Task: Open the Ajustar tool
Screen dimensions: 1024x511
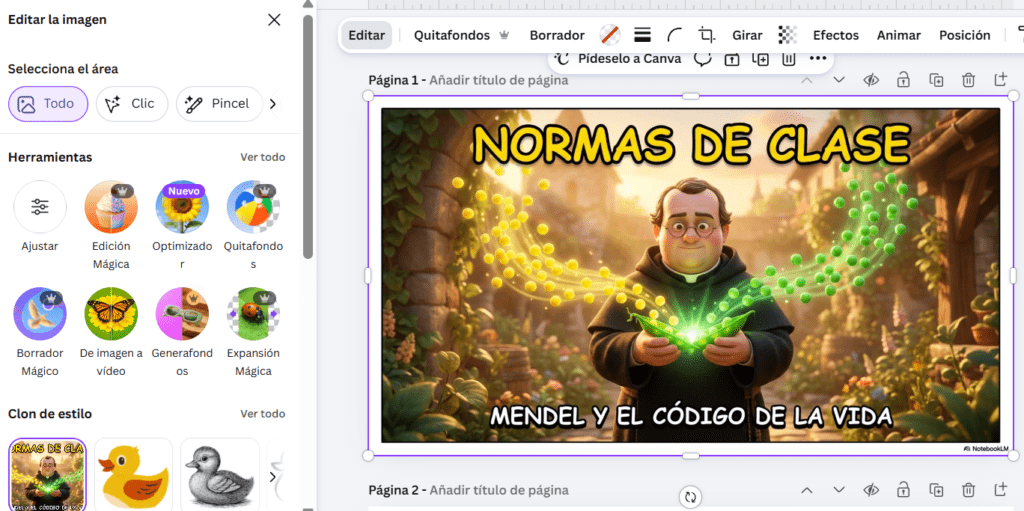Action: 40,207
